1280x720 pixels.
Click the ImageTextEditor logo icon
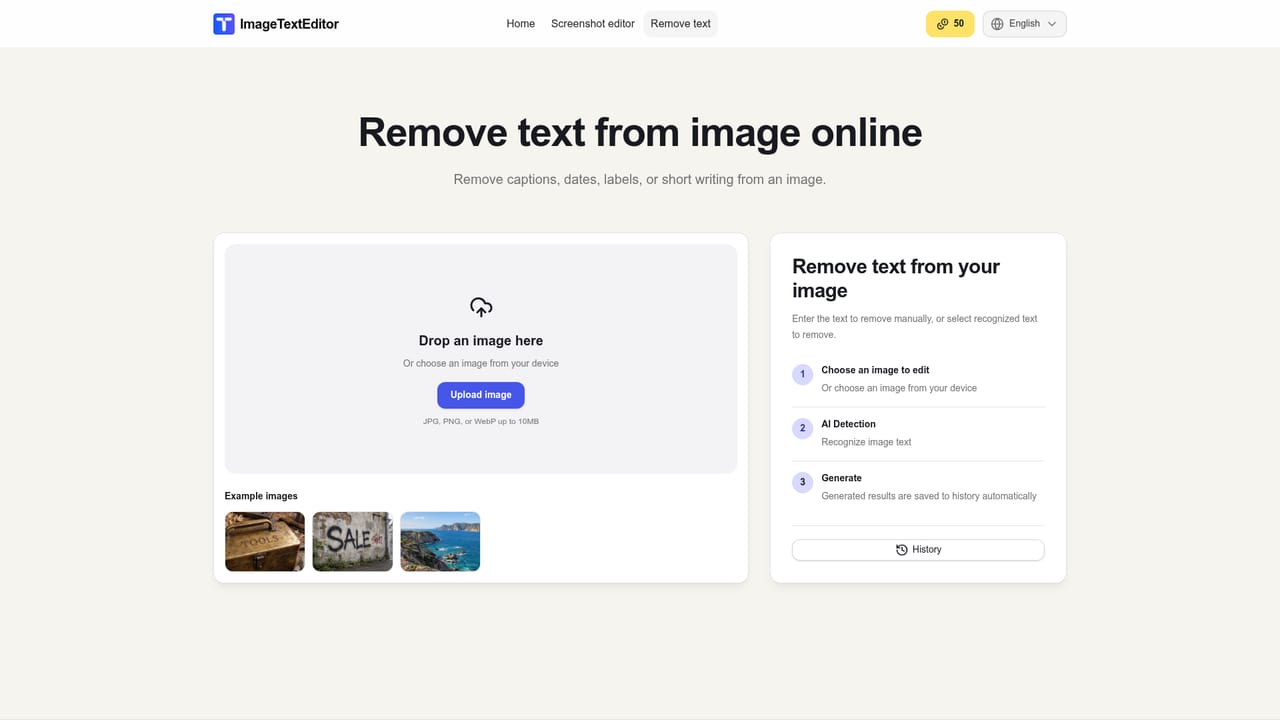224,24
